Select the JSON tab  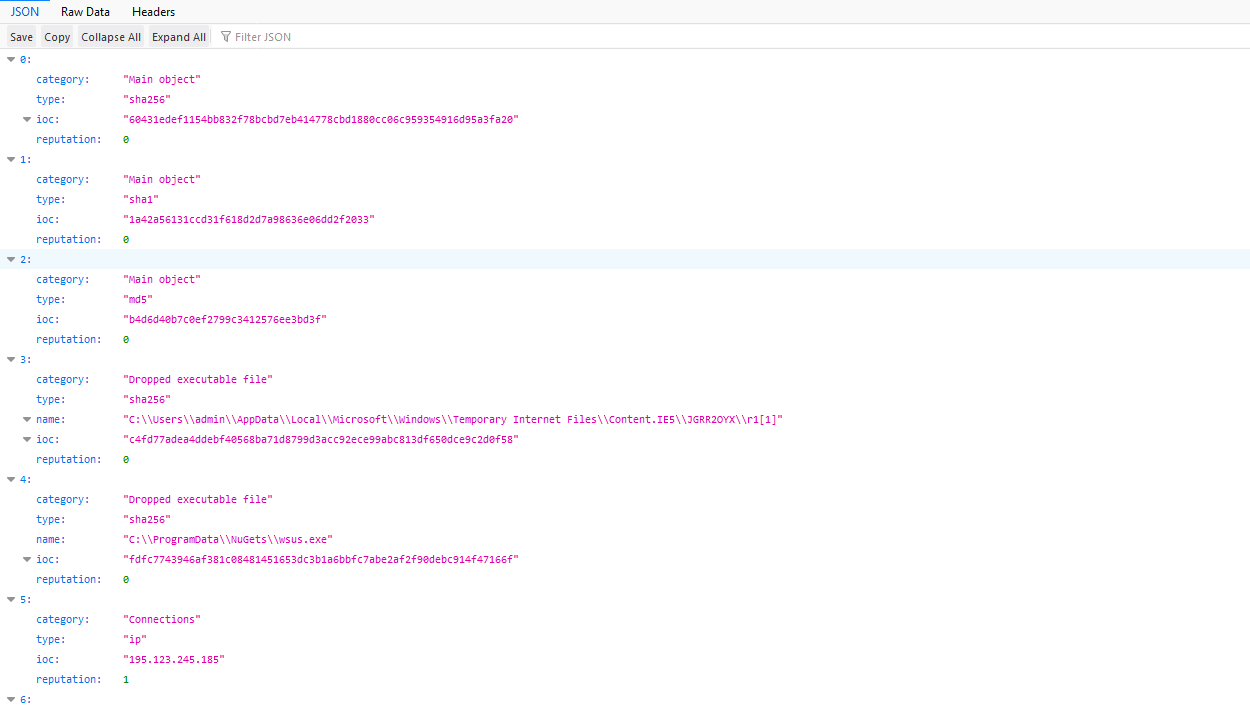(x=25, y=12)
